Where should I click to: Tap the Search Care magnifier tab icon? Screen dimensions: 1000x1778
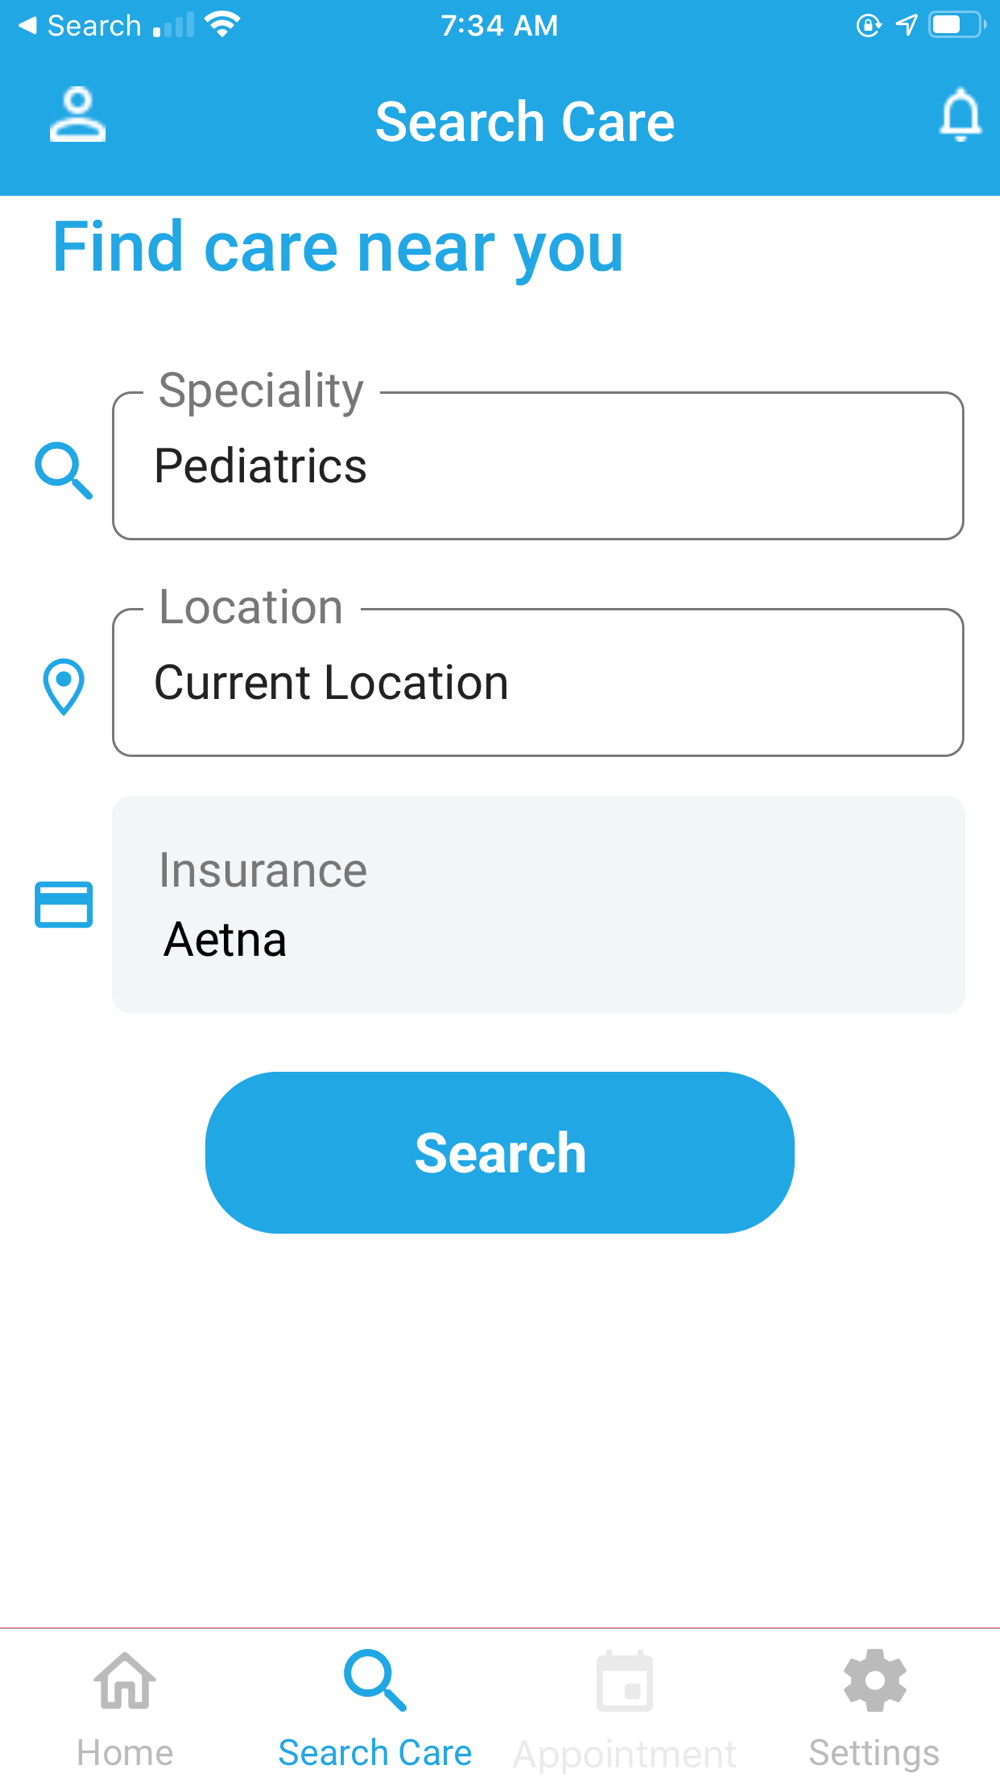375,1680
